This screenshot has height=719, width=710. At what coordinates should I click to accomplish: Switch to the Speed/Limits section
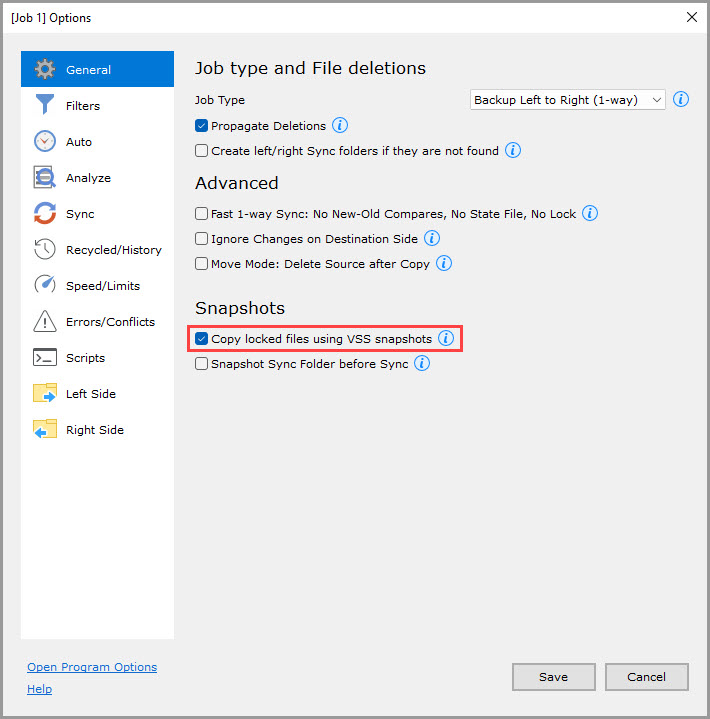[102, 286]
